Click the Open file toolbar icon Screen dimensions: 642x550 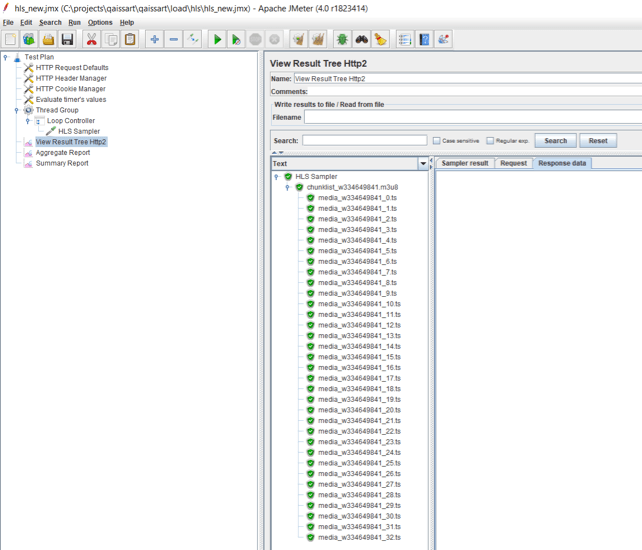pyautogui.click(x=48, y=40)
